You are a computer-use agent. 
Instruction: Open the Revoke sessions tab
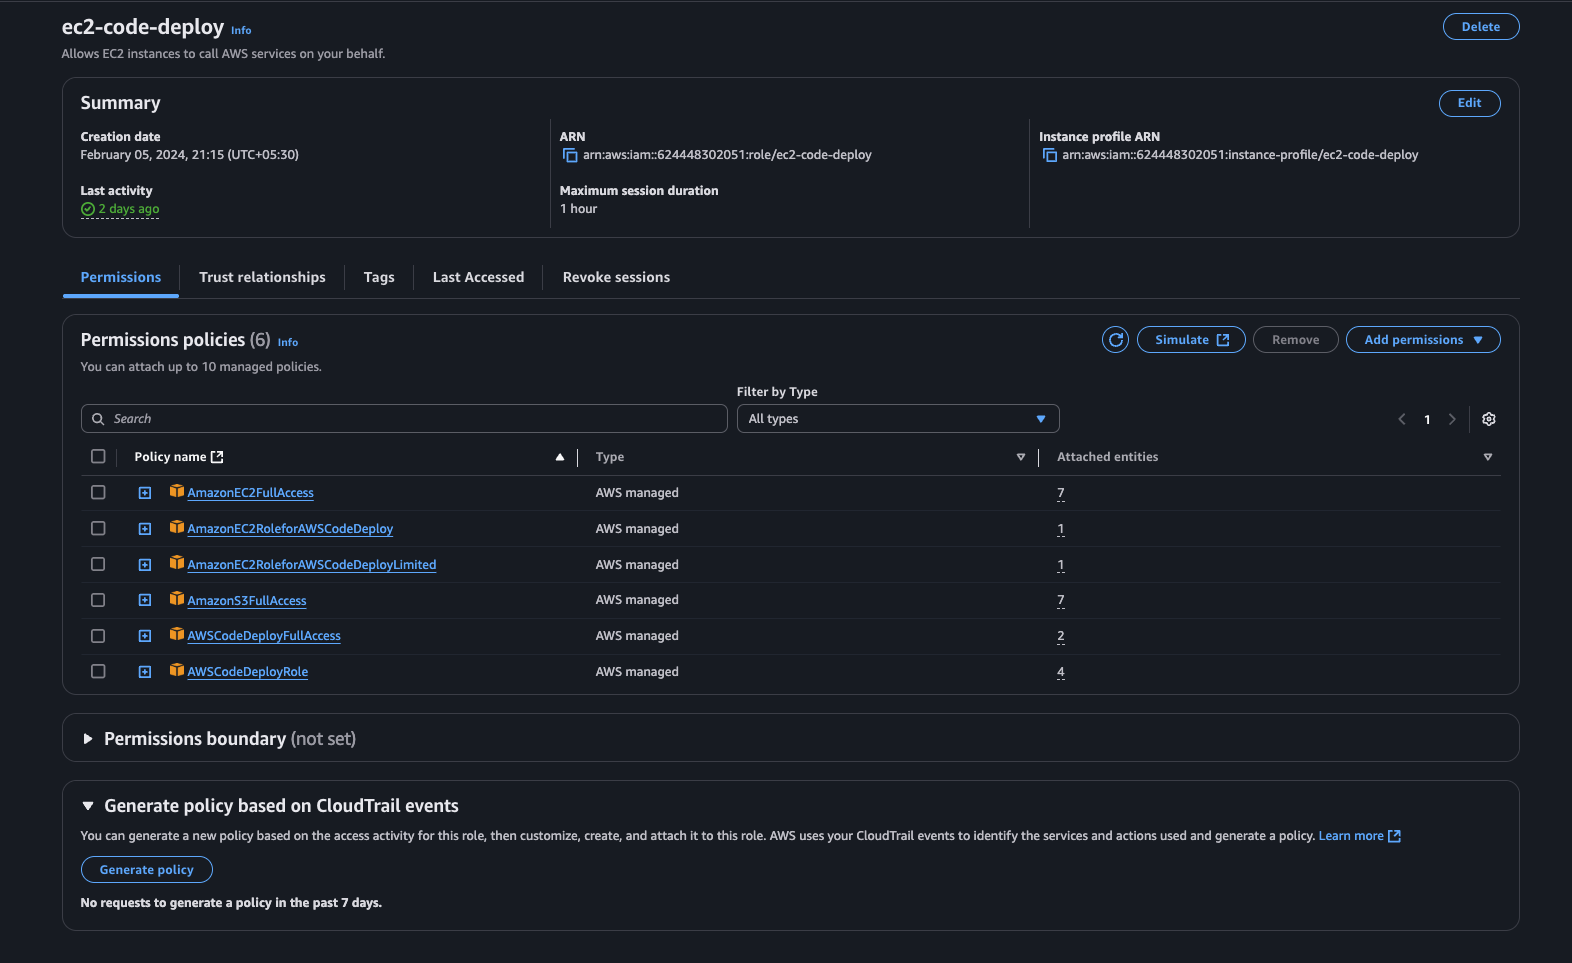pyautogui.click(x=616, y=277)
